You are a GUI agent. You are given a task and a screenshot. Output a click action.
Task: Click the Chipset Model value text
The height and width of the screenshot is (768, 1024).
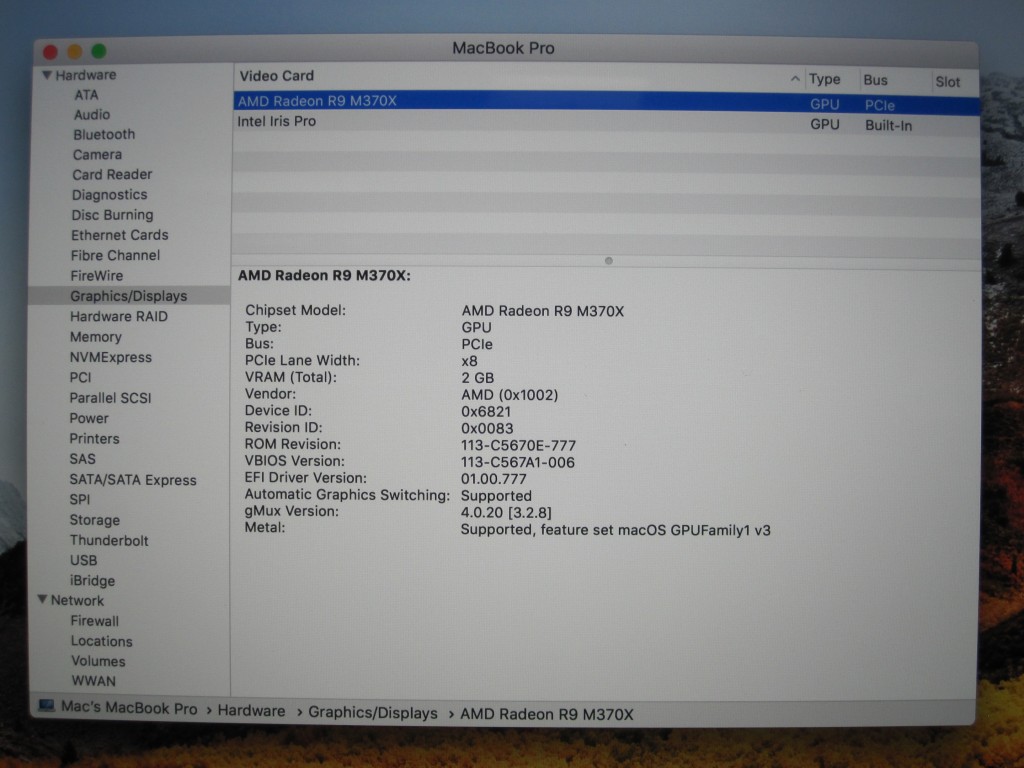(x=543, y=311)
